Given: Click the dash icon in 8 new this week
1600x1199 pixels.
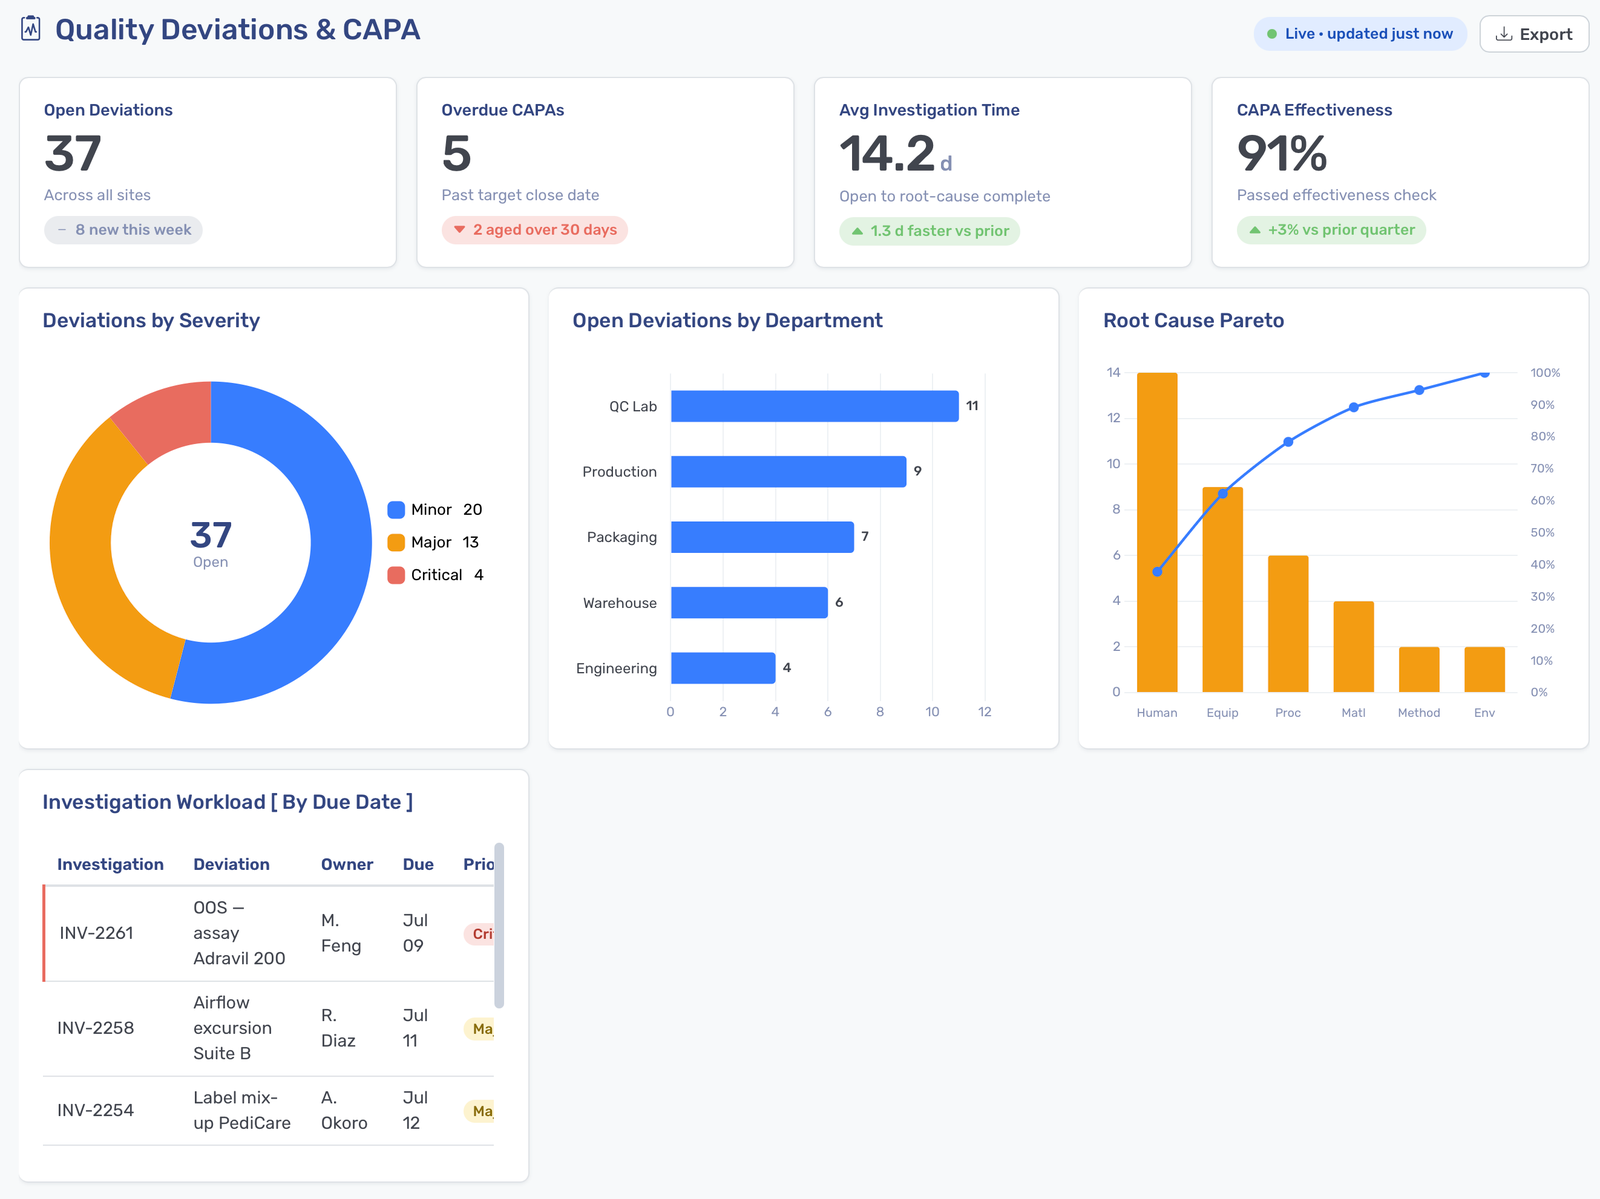Looking at the screenshot, I should pos(62,230).
